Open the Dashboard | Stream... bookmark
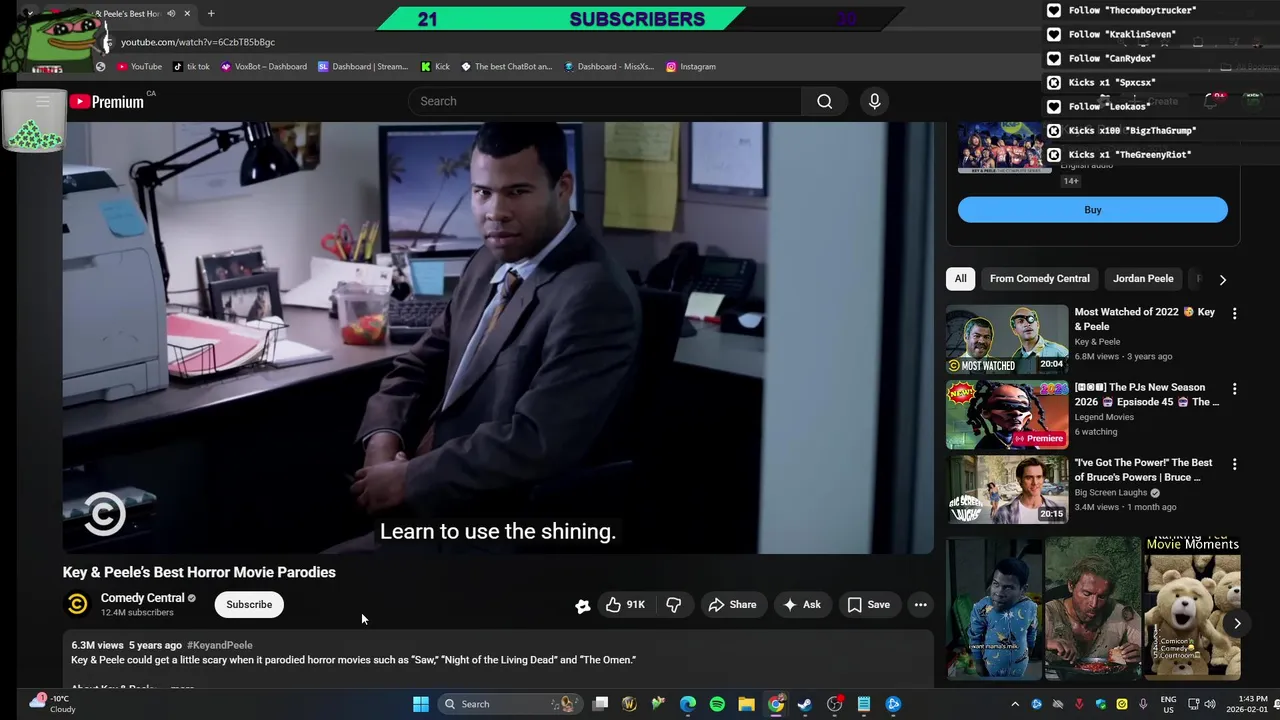This screenshot has height=720, width=1280. 363,67
